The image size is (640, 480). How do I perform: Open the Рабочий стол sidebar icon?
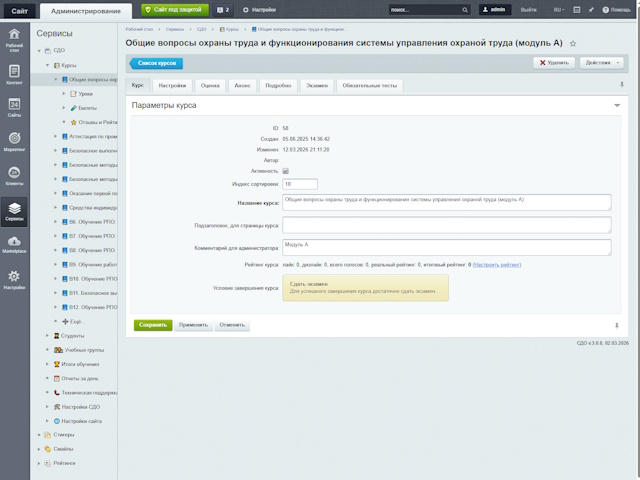(x=14, y=40)
